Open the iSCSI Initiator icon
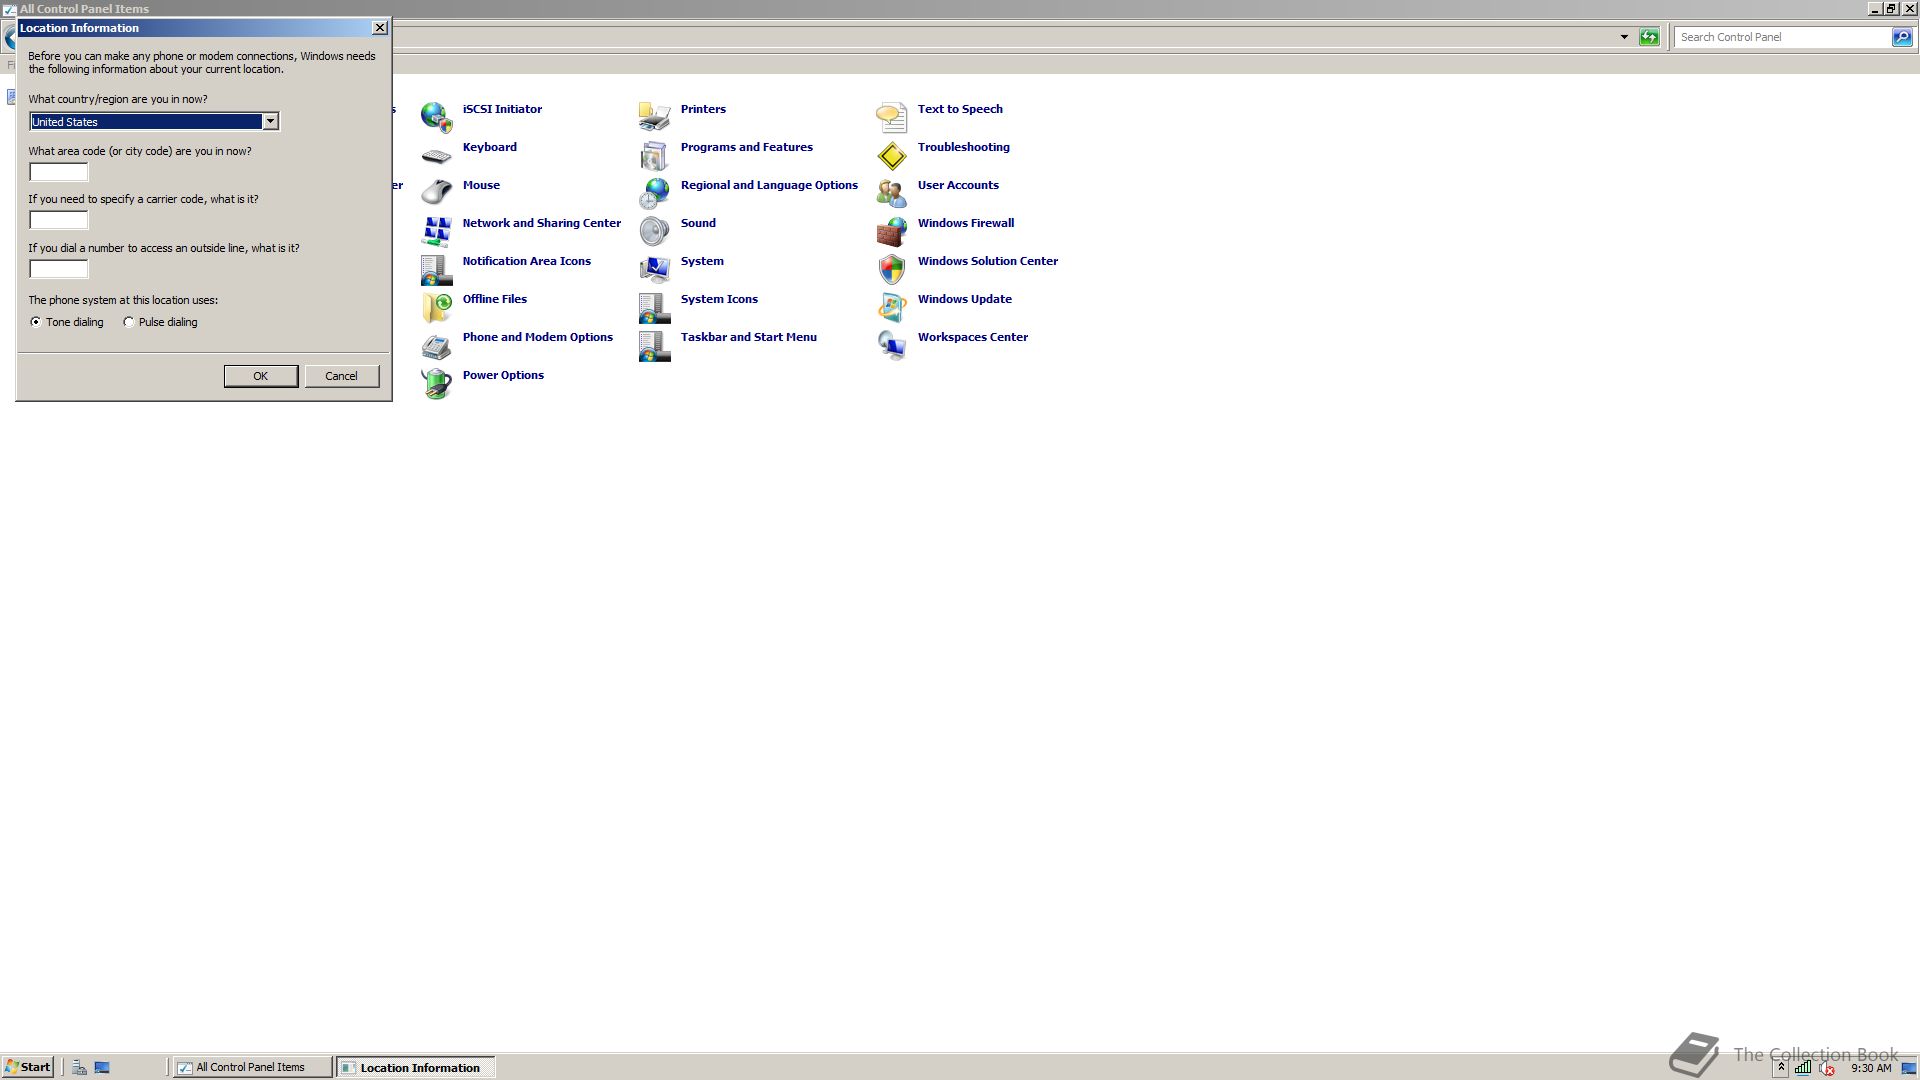Viewport: 1920px width, 1080px height. pos(436,117)
